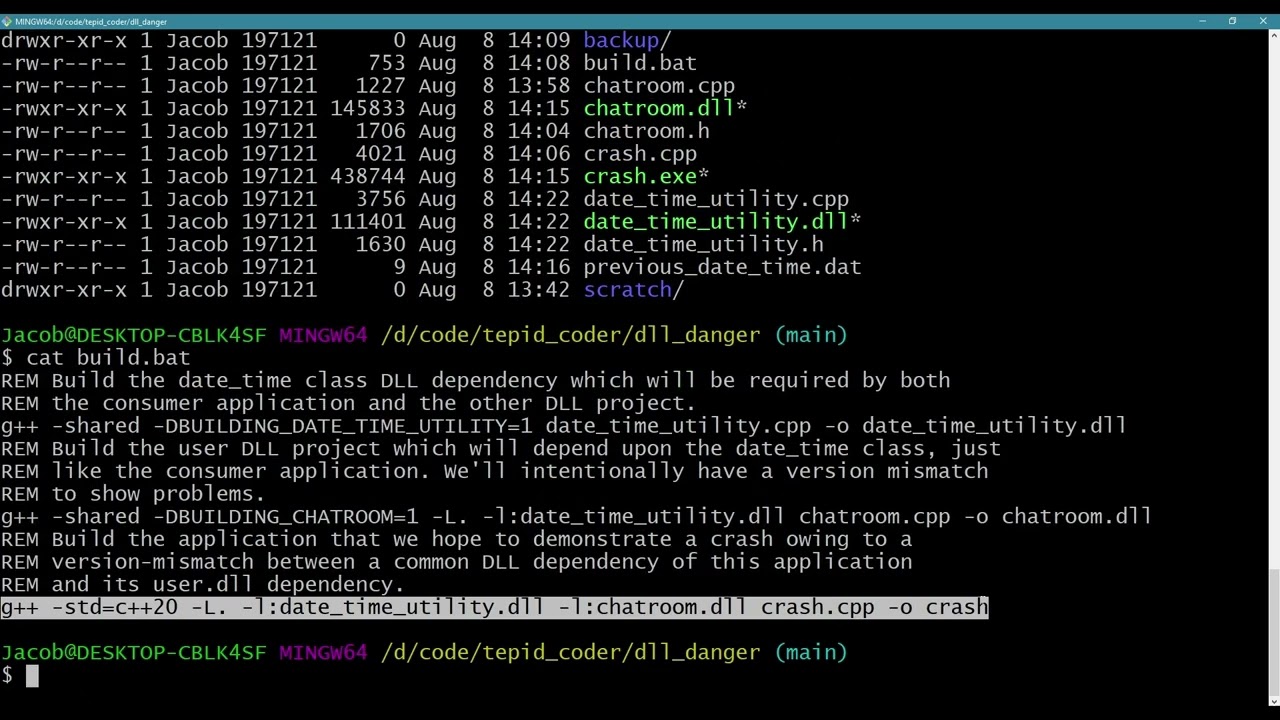Screen dimensions: 1280x720
Task: Click the scratch/ directory name
Action: tap(633, 289)
